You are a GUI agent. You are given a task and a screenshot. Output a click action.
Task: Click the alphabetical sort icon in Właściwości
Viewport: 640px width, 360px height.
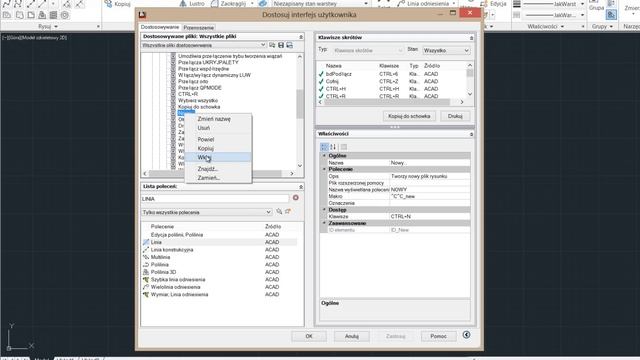333,147
